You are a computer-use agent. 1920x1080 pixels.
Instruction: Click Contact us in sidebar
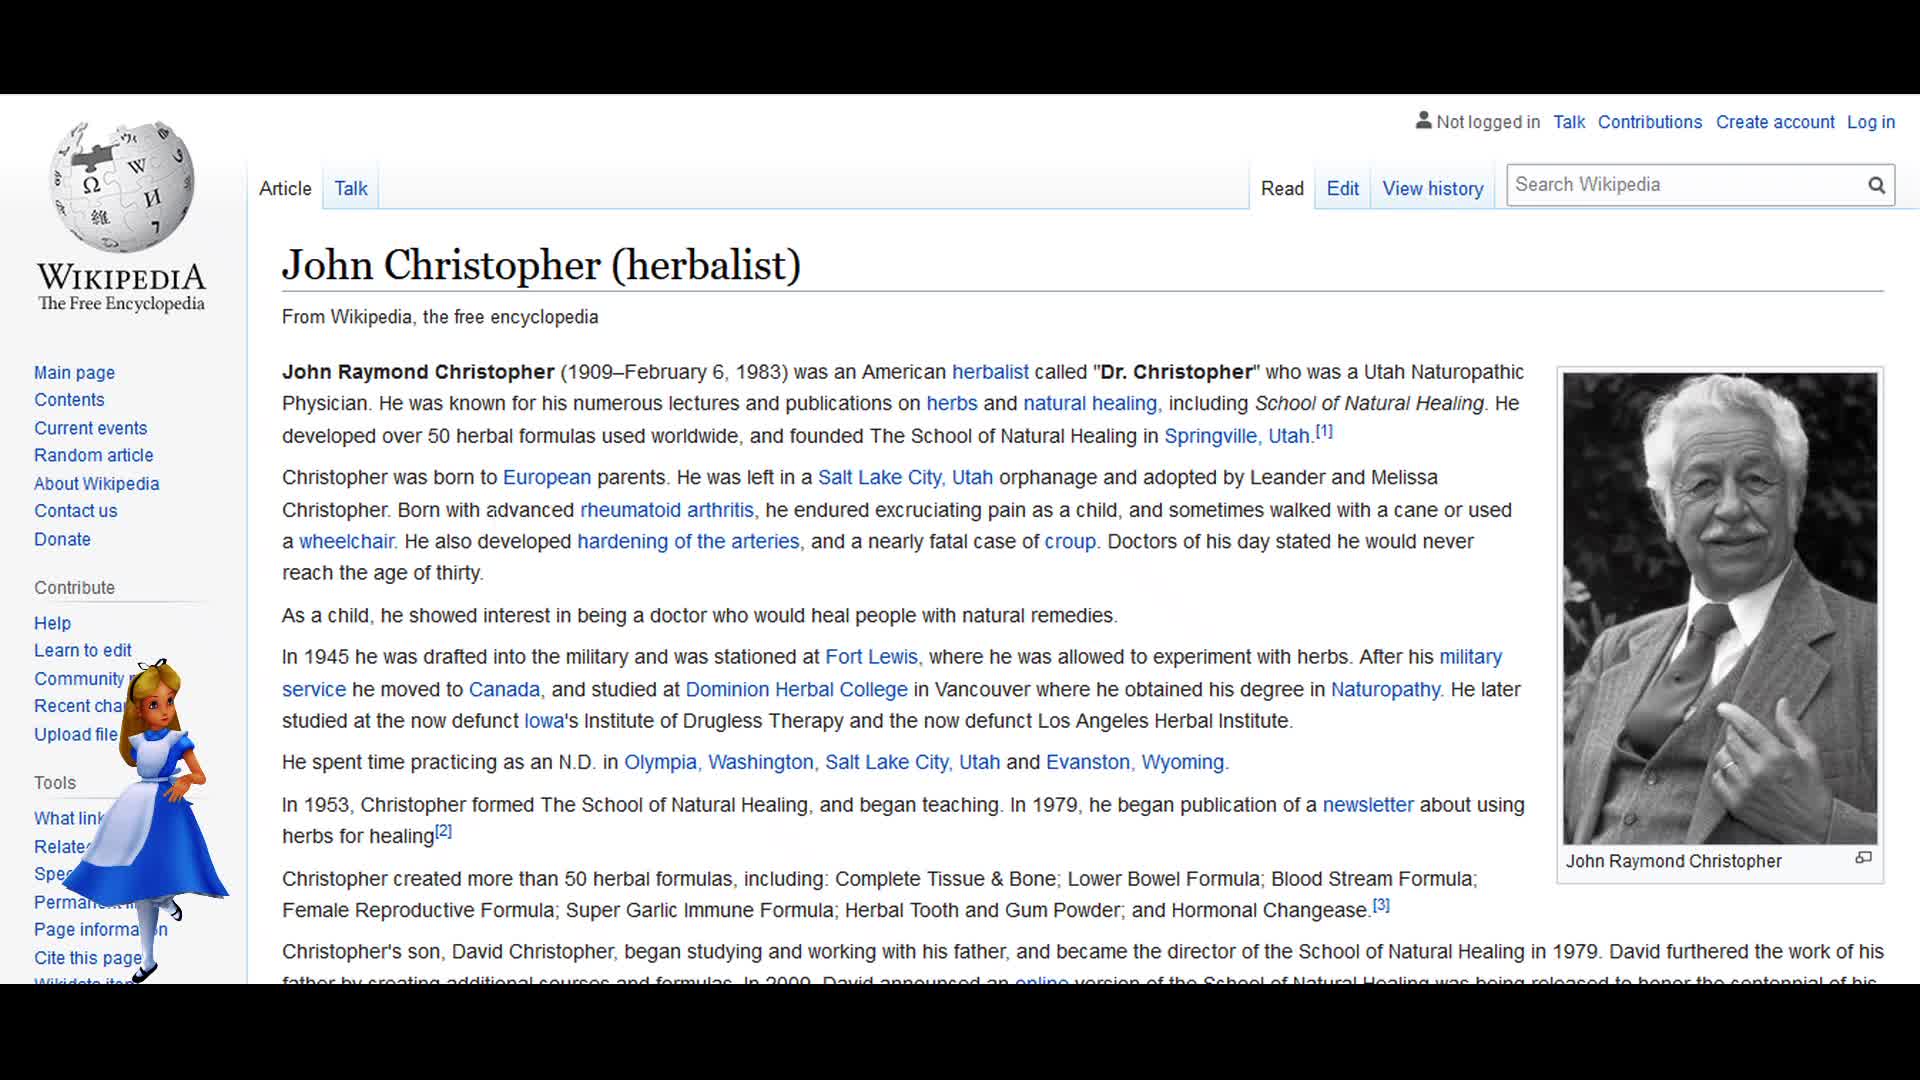click(x=75, y=511)
